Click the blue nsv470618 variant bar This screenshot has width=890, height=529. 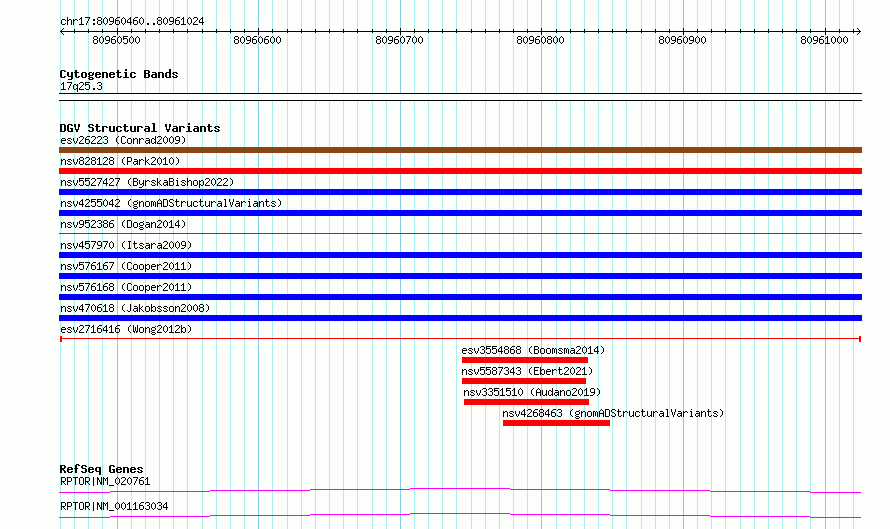point(460,318)
